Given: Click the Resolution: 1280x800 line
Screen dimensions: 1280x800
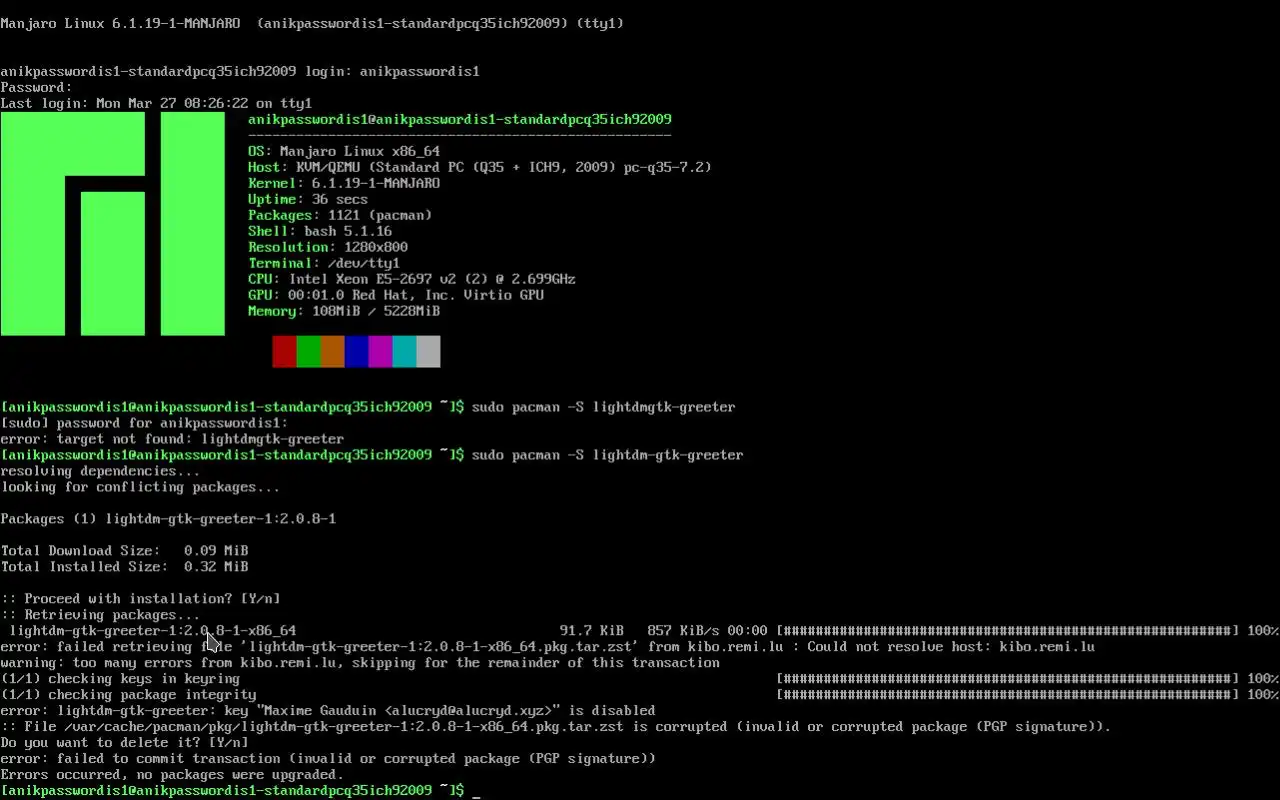Looking at the screenshot, I should coord(328,247).
